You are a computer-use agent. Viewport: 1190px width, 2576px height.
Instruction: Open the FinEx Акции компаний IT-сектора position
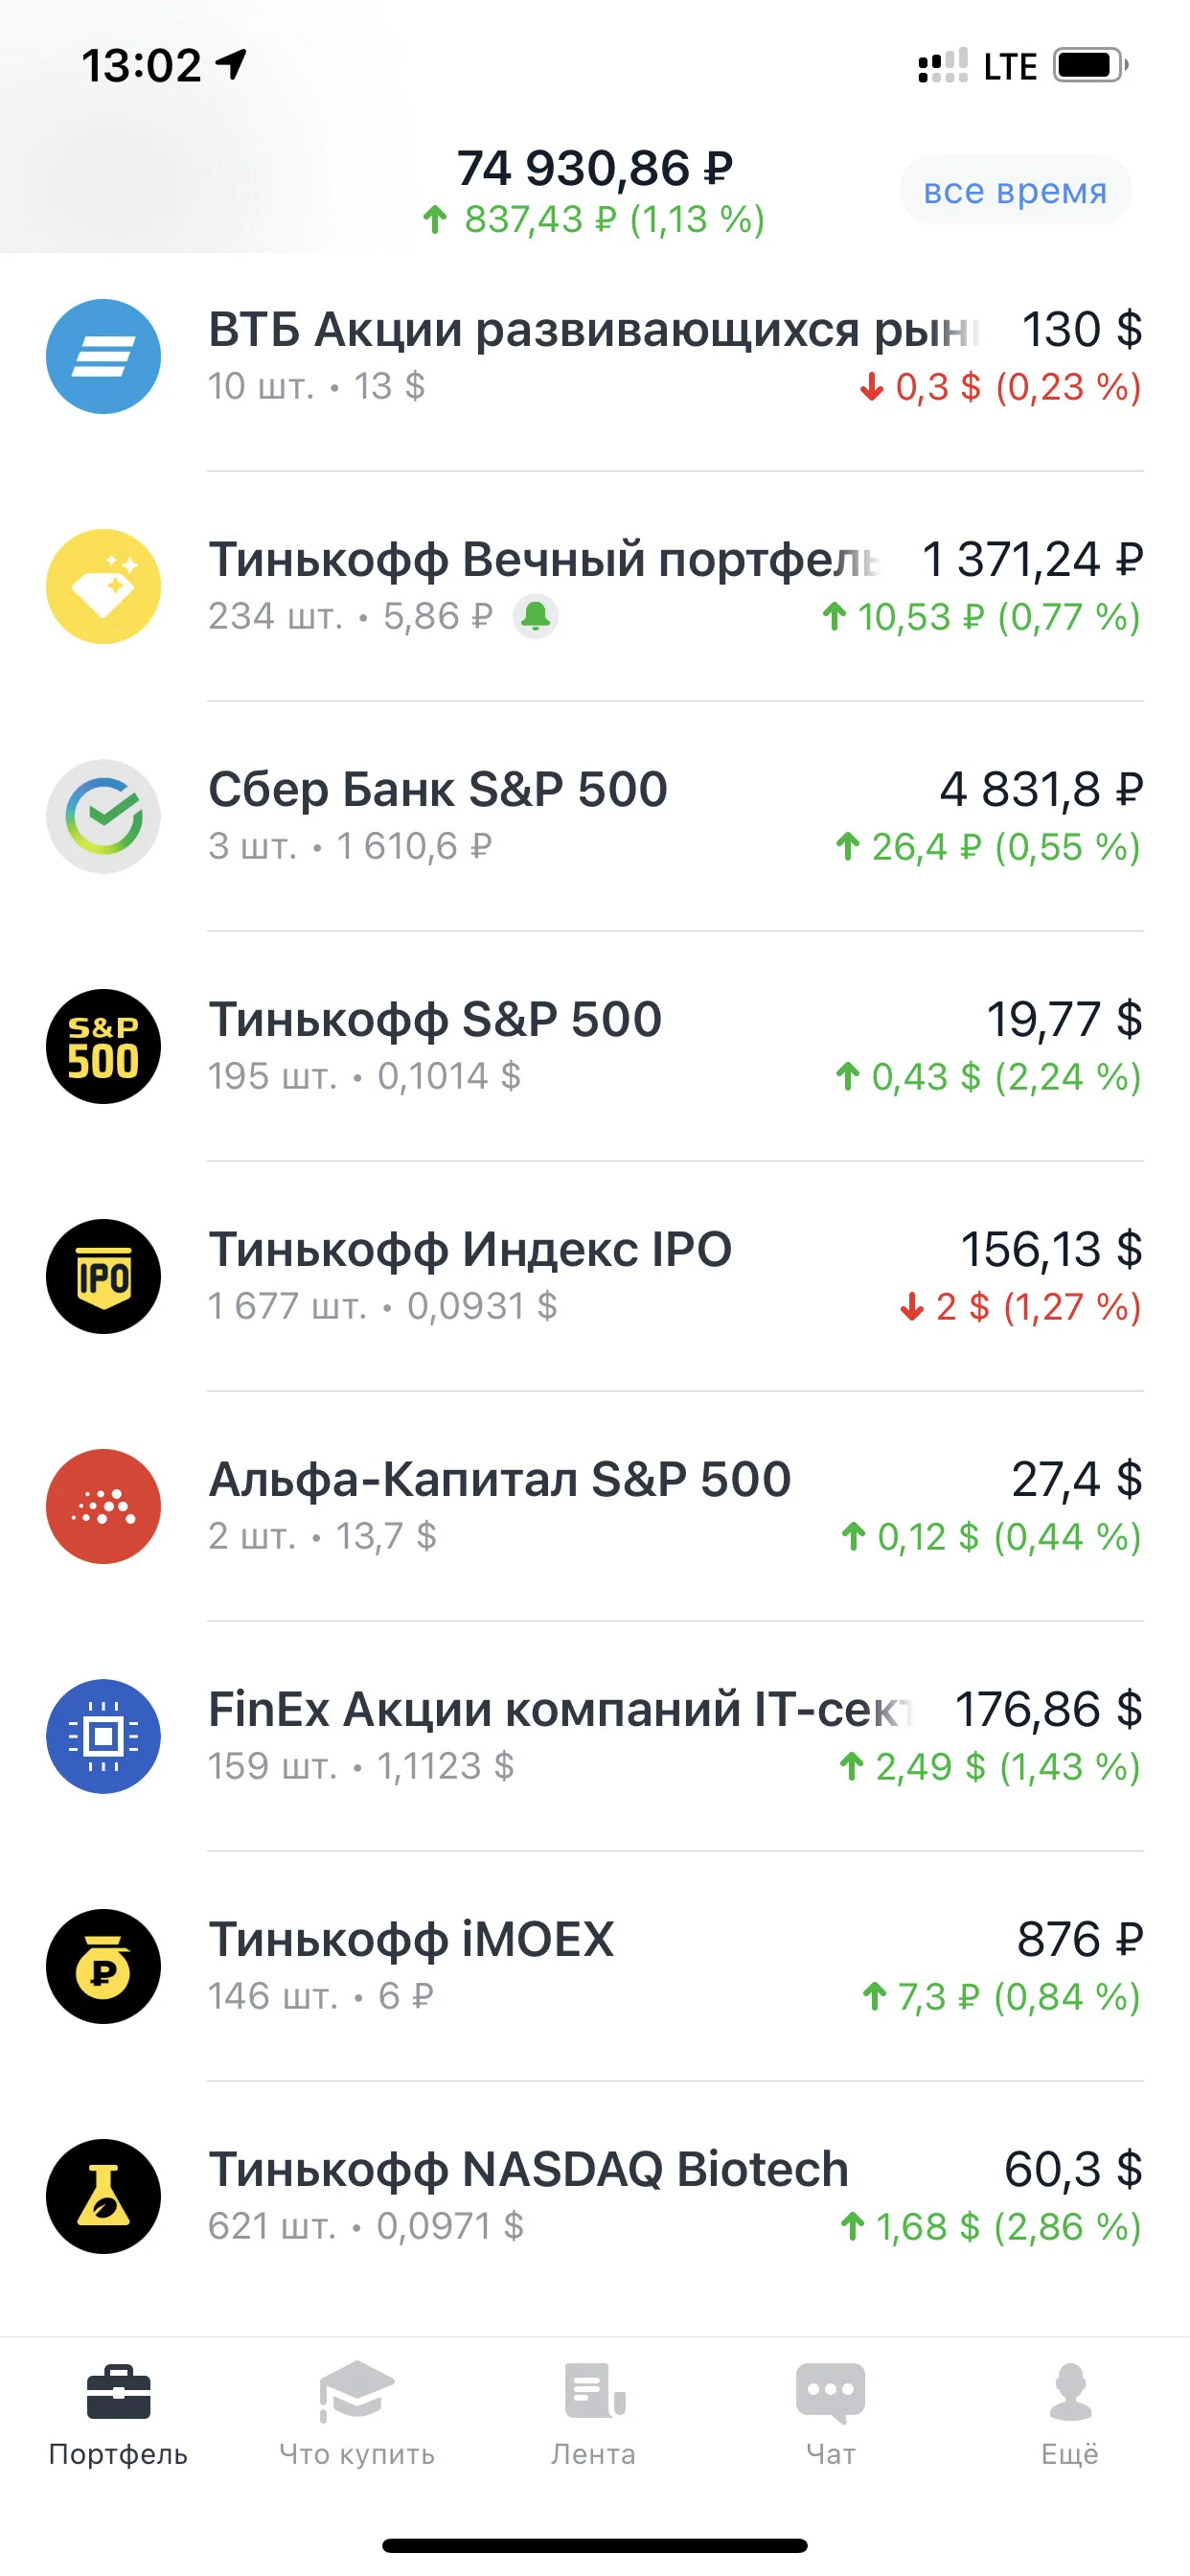point(595,1736)
